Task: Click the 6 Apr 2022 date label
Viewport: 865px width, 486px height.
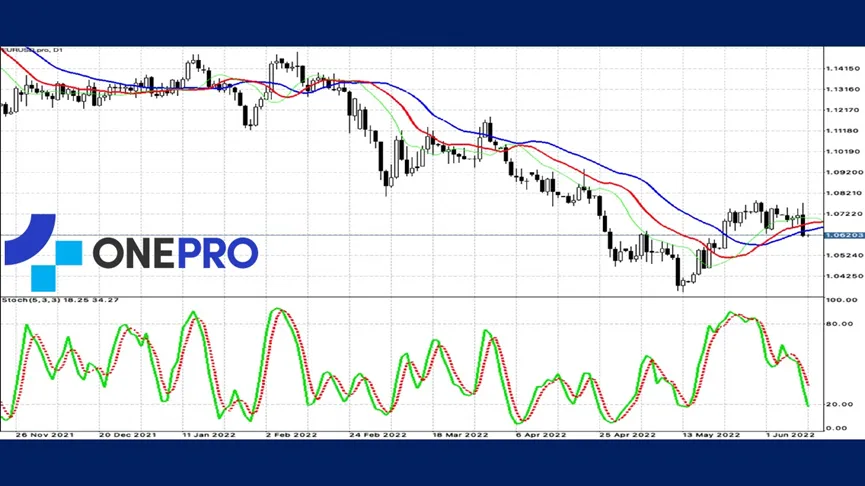Action: coord(541,435)
